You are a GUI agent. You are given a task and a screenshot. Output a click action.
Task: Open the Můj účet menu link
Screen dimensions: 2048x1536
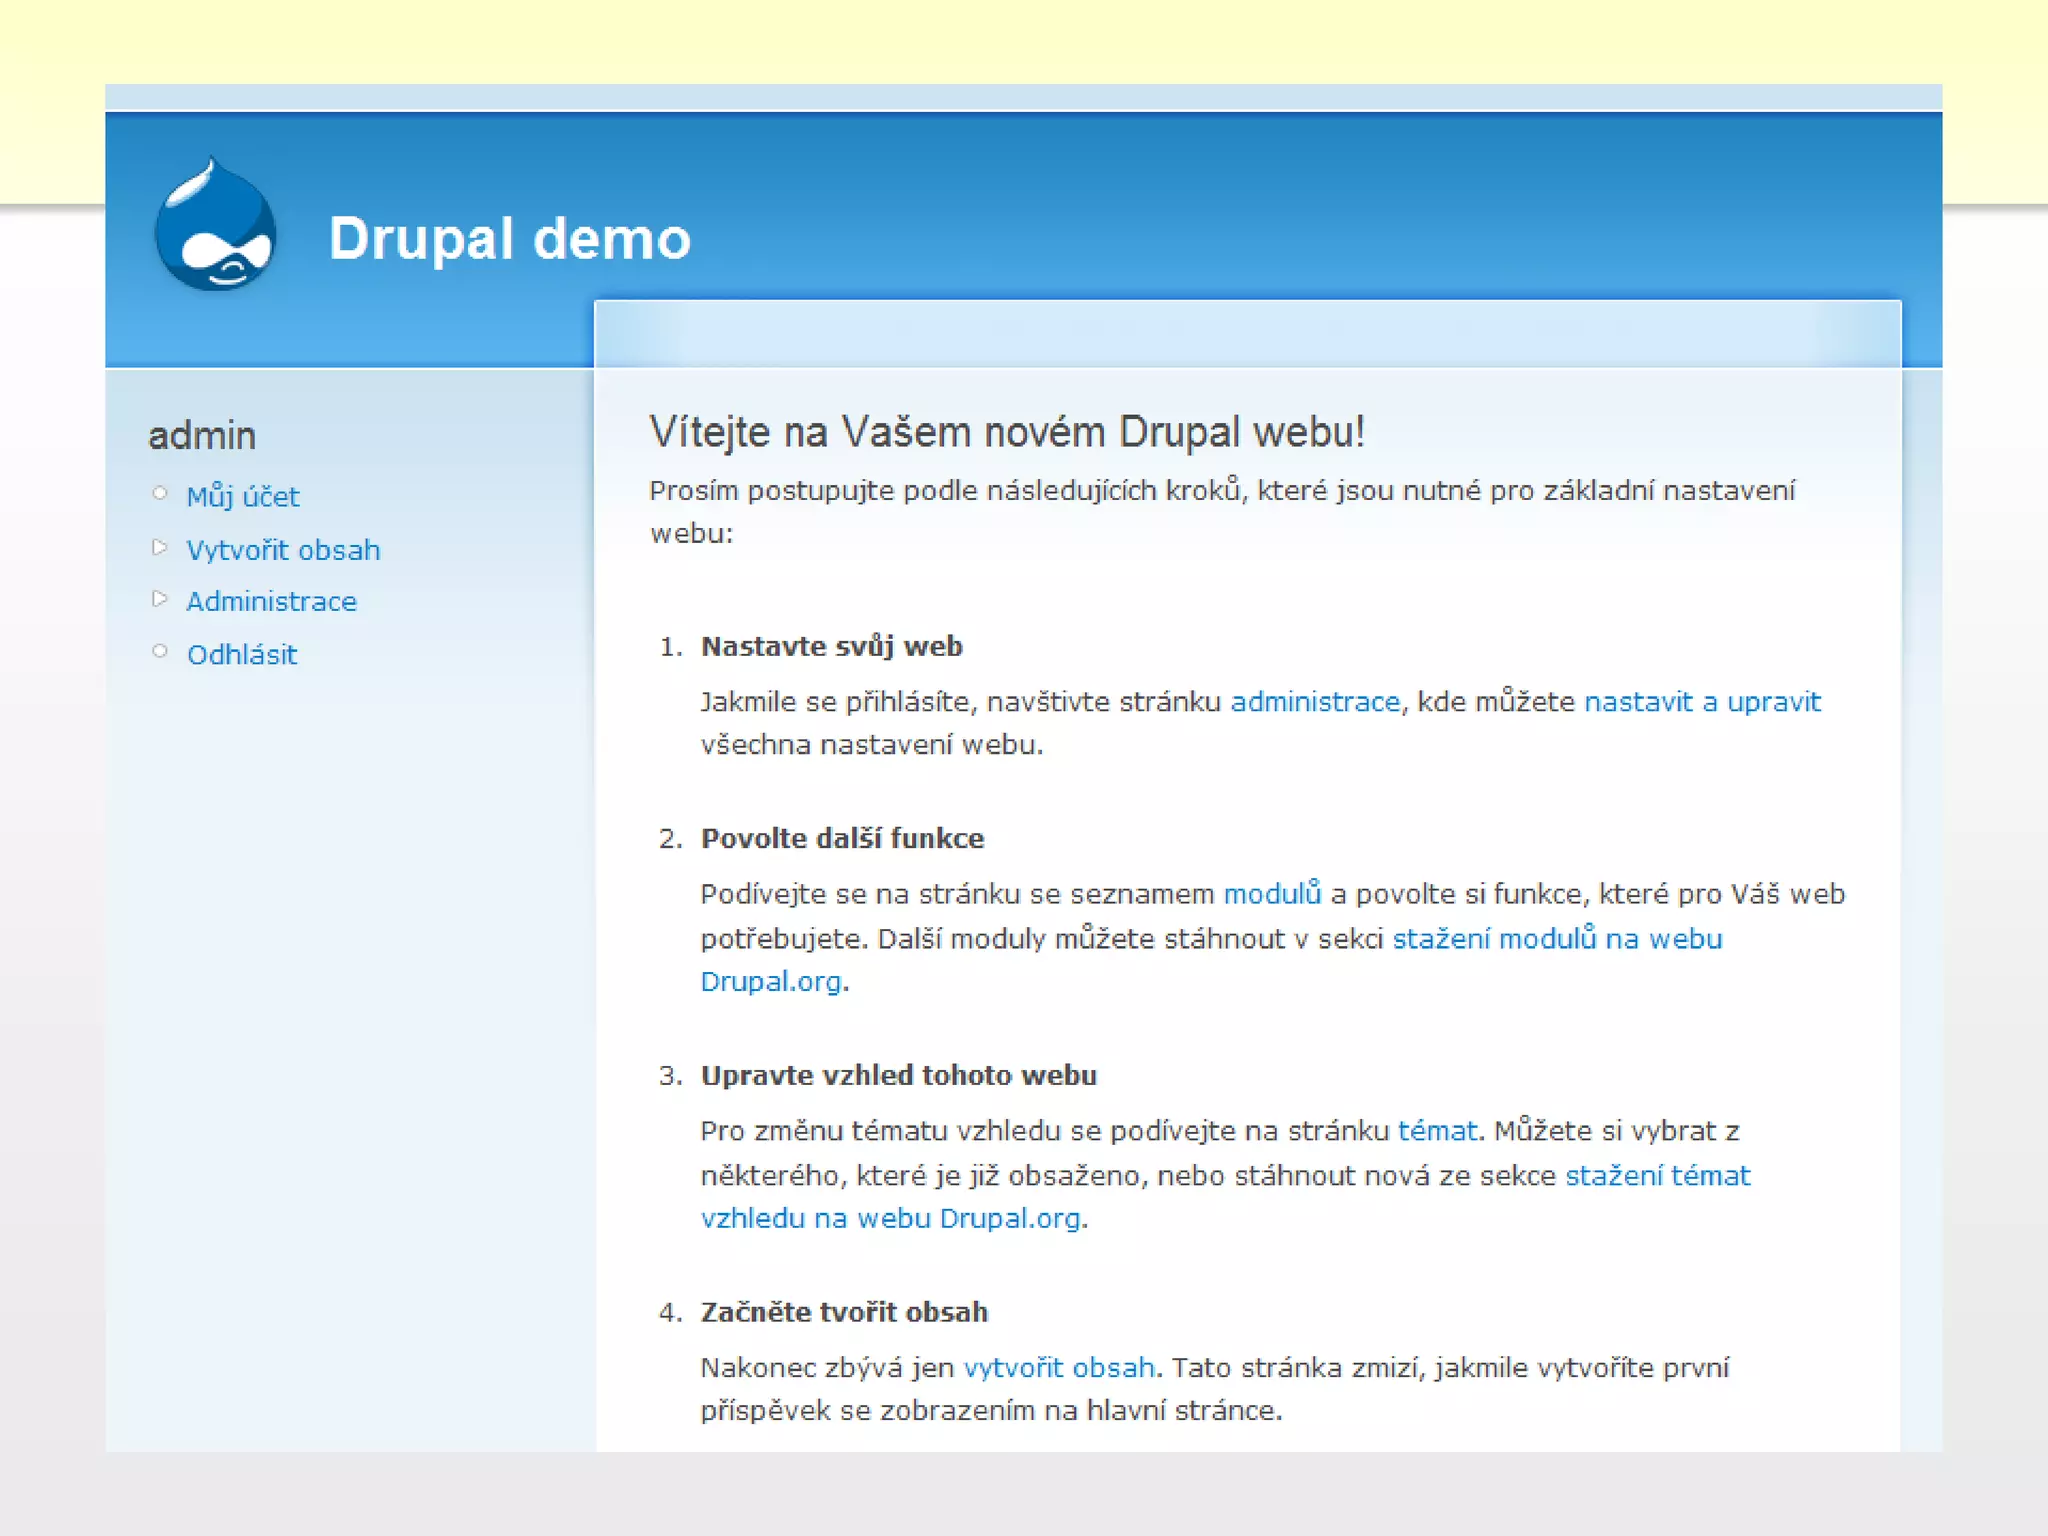point(242,497)
